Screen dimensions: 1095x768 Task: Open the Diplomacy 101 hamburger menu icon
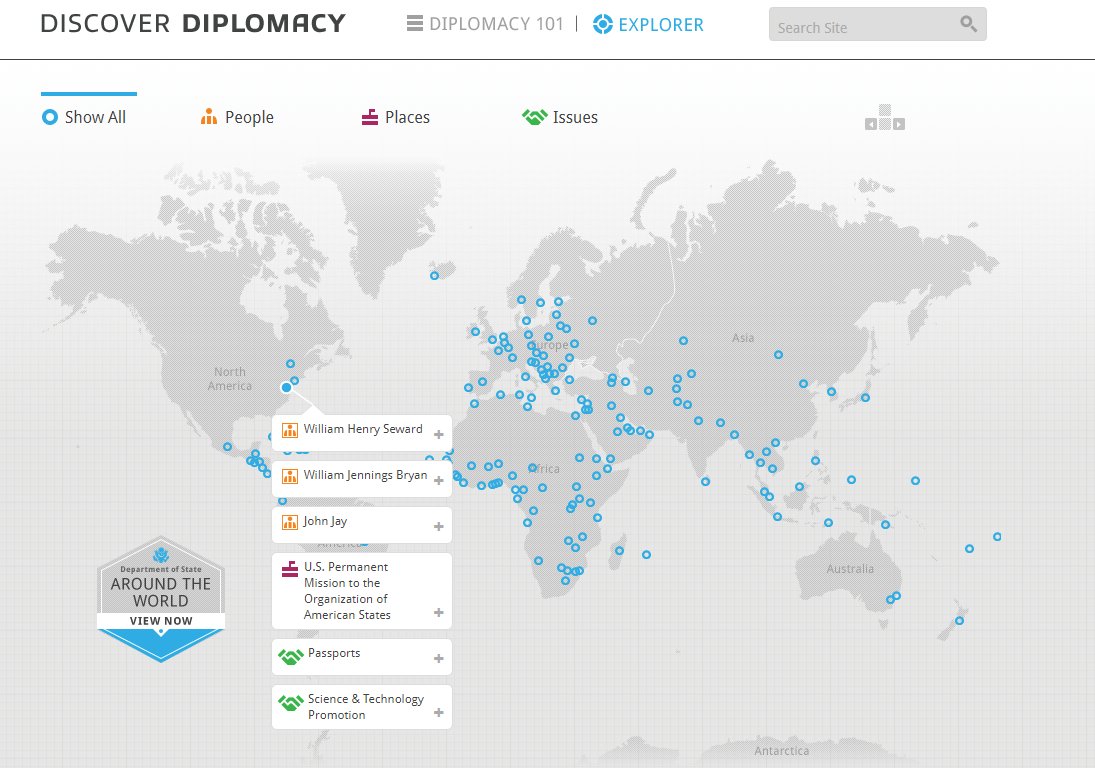pyautogui.click(x=415, y=24)
